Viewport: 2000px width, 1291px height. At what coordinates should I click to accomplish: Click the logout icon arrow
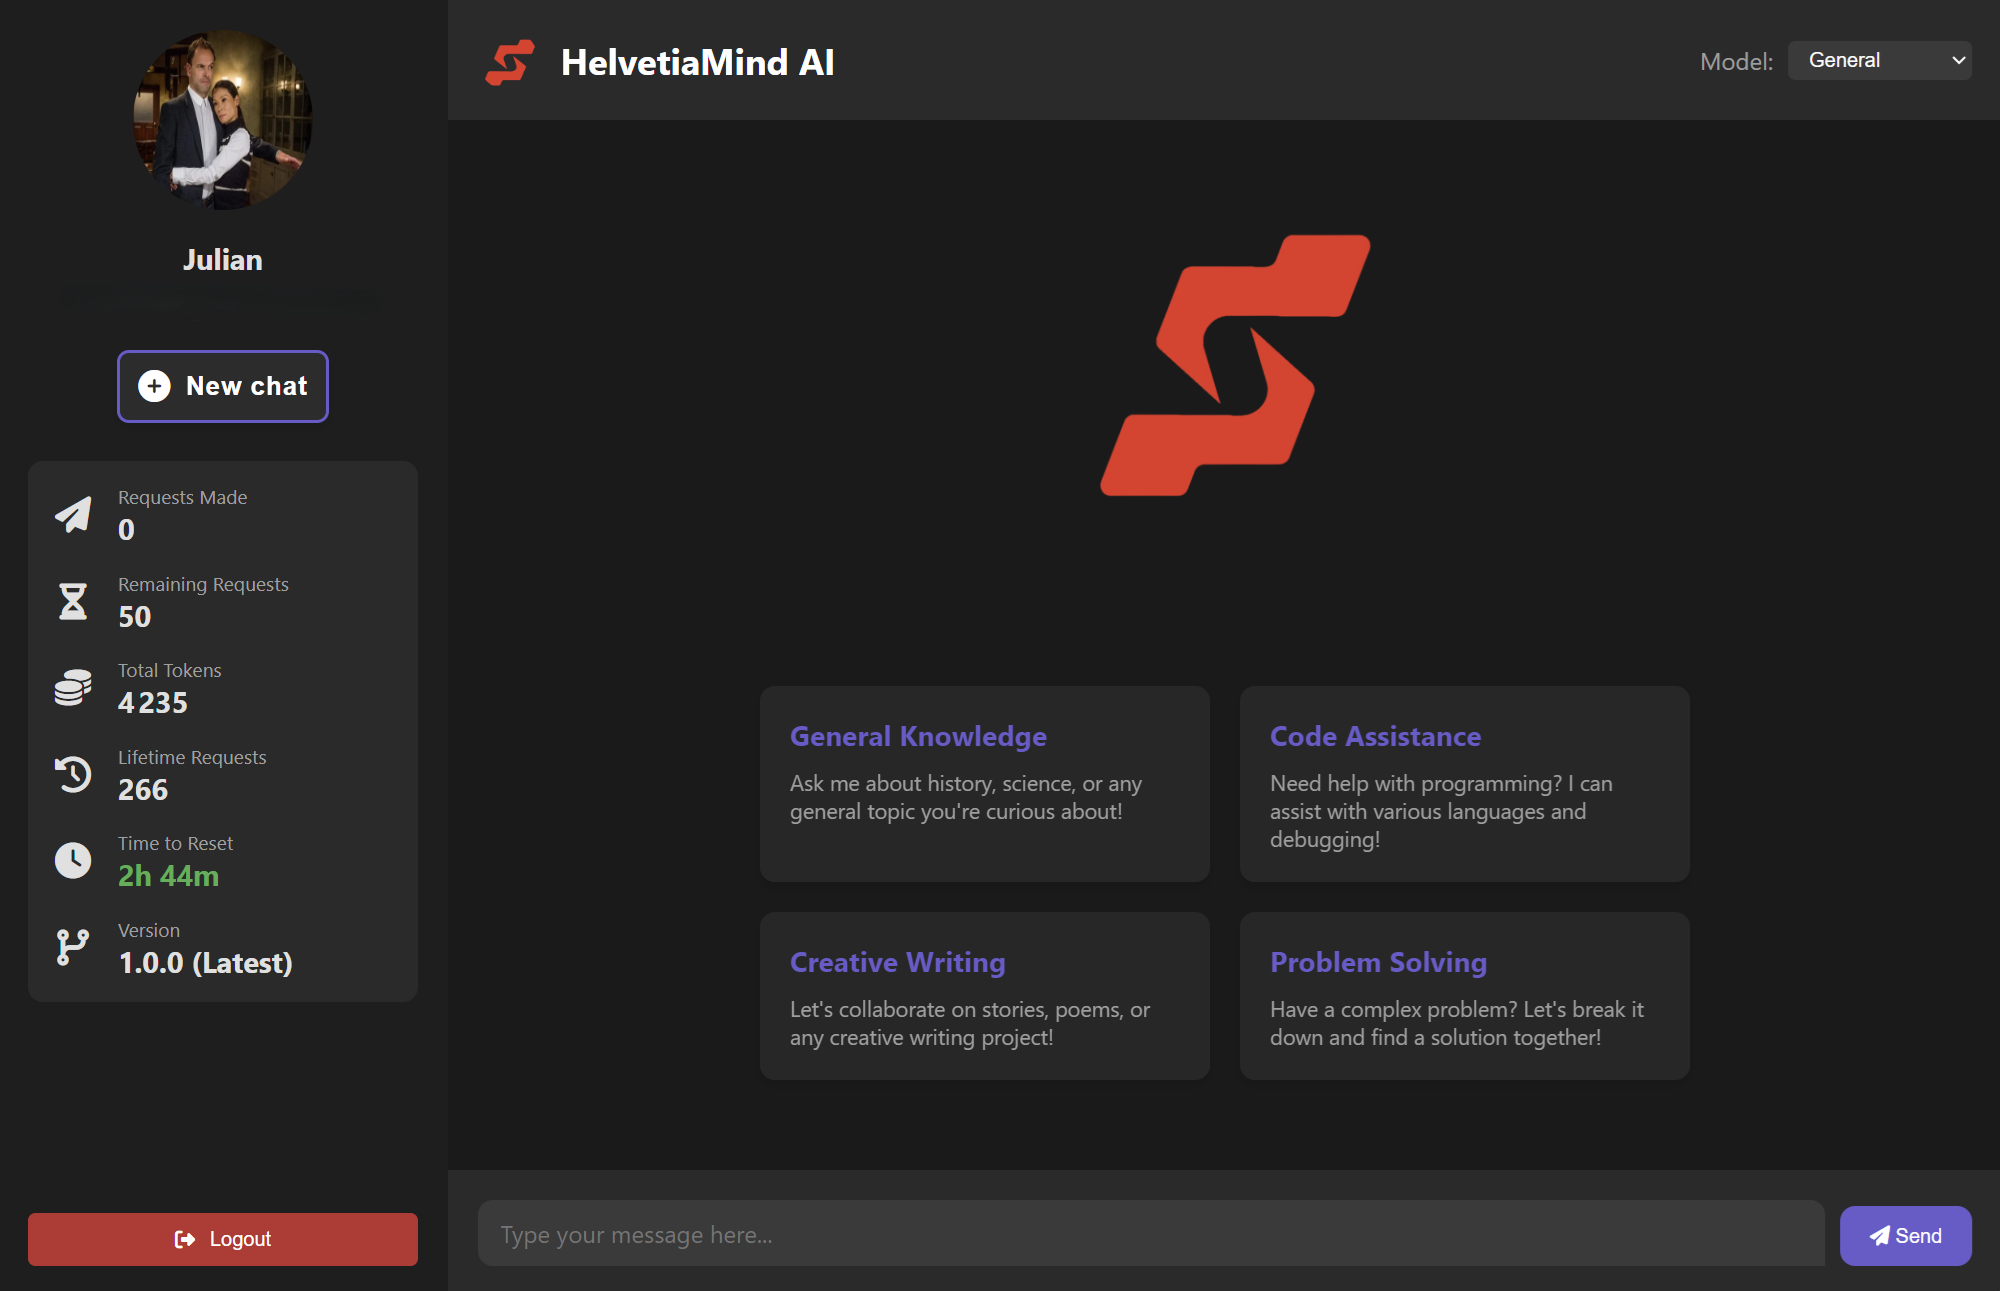(185, 1239)
